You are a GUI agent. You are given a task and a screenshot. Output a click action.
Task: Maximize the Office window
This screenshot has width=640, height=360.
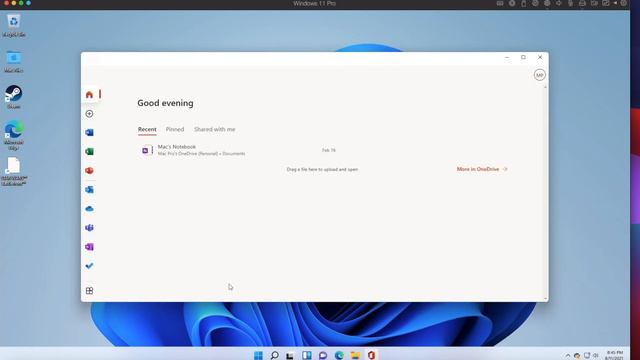tap(523, 58)
